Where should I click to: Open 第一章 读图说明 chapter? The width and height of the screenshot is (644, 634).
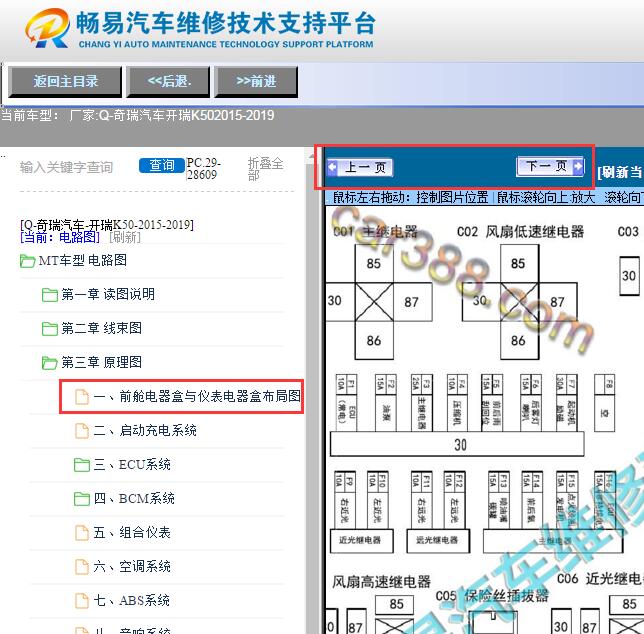tap(108, 294)
